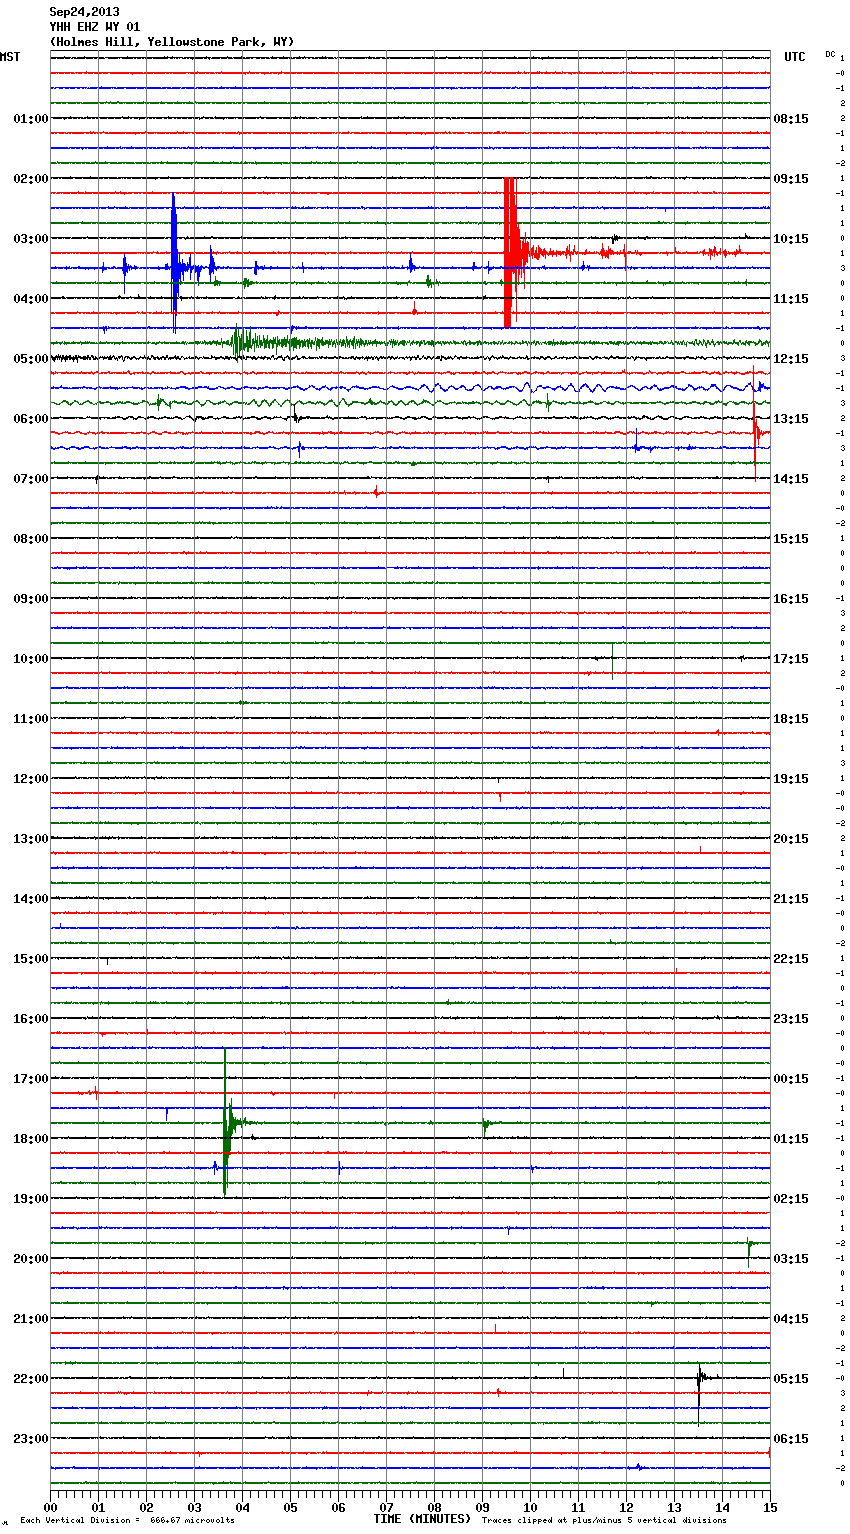The width and height of the screenshot is (850, 1534).
Task: Click the 01:15 UTC time label
Action: click(x=791, y=1139)
